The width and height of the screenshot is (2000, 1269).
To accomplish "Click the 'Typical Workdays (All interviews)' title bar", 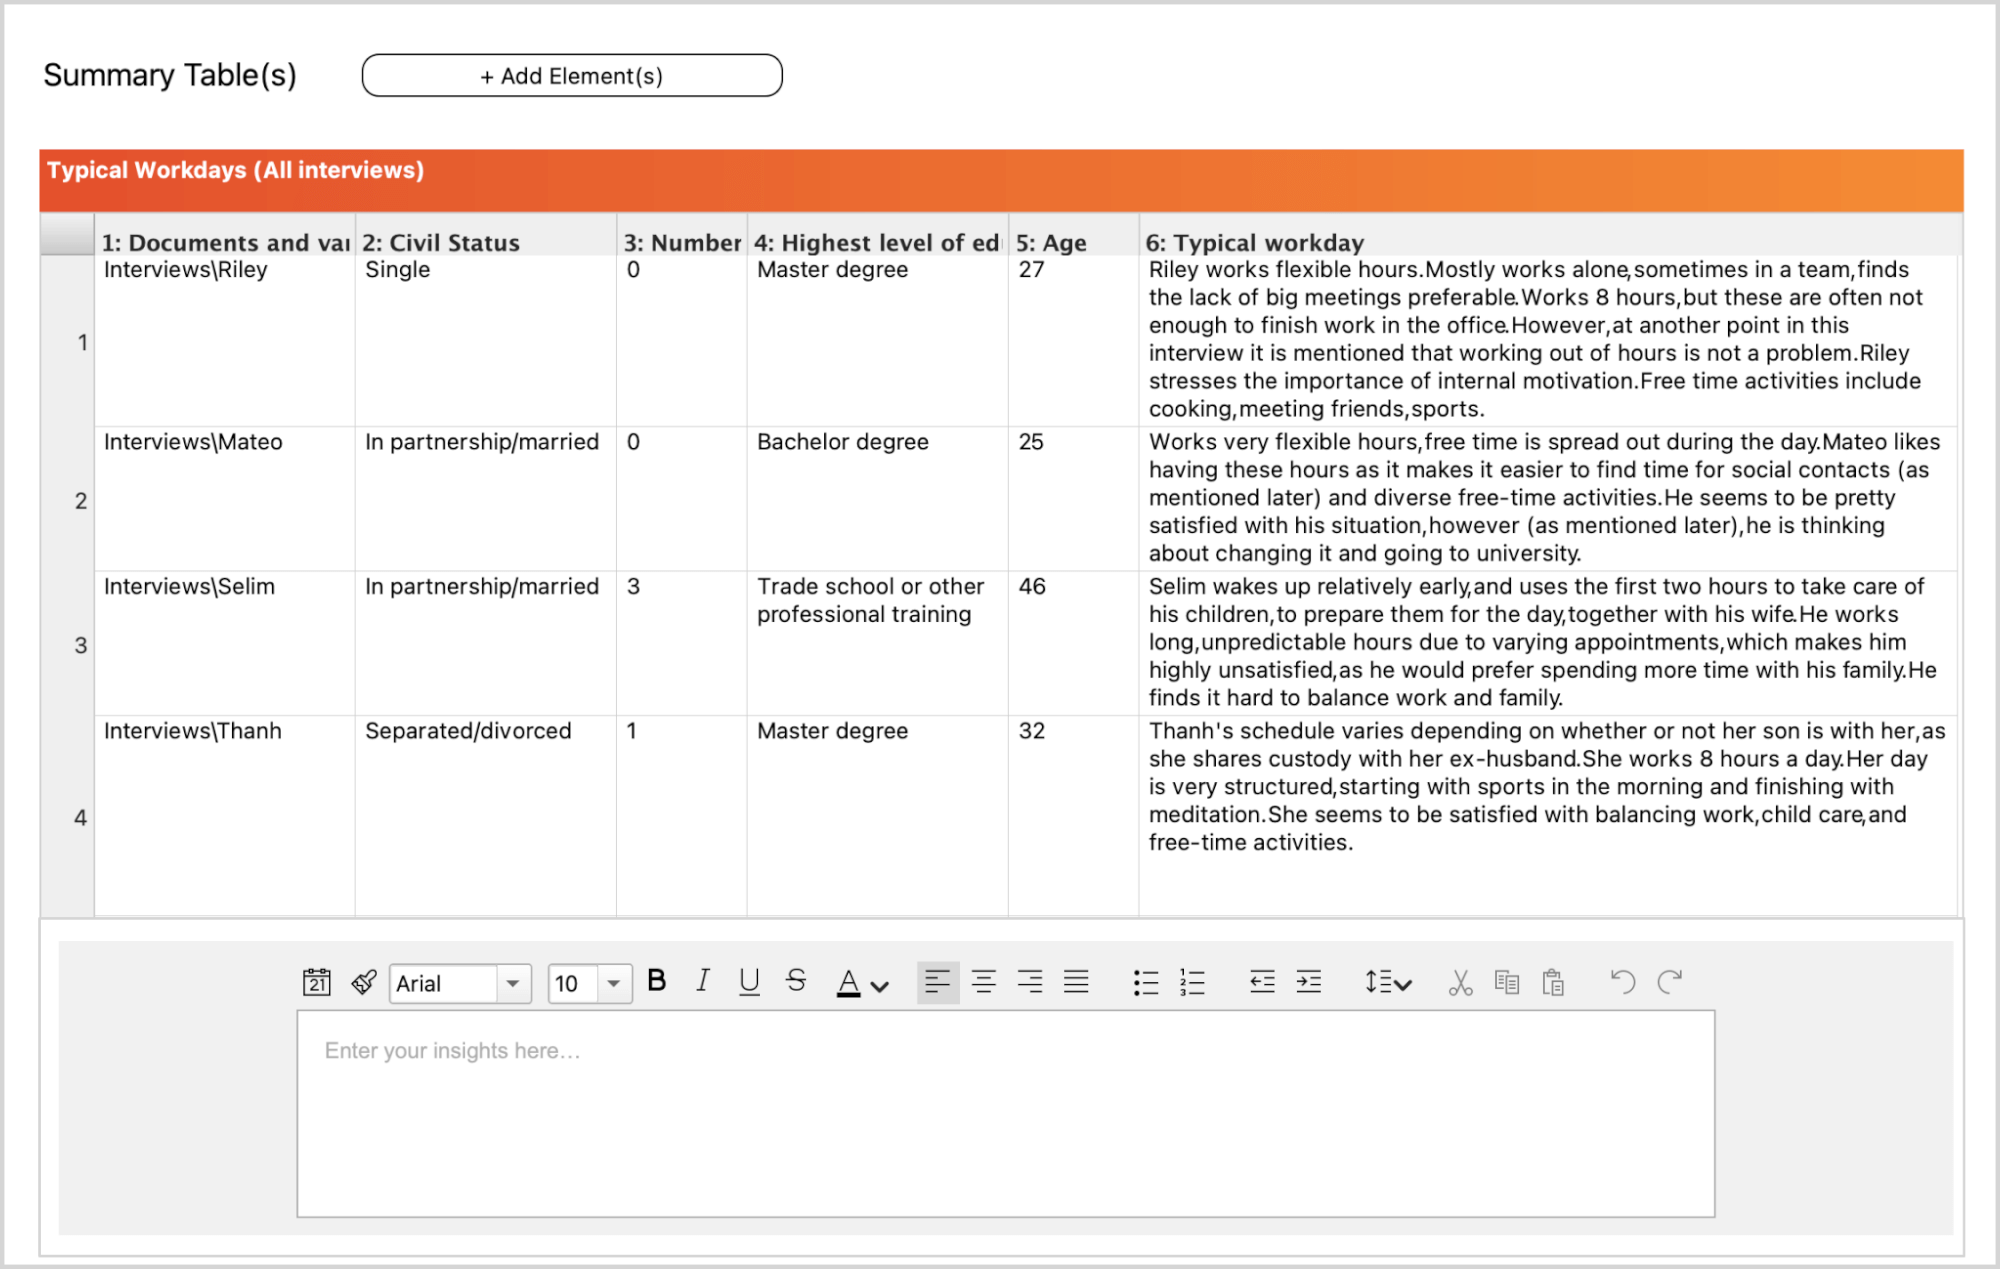I will [x=1001, y=180].
